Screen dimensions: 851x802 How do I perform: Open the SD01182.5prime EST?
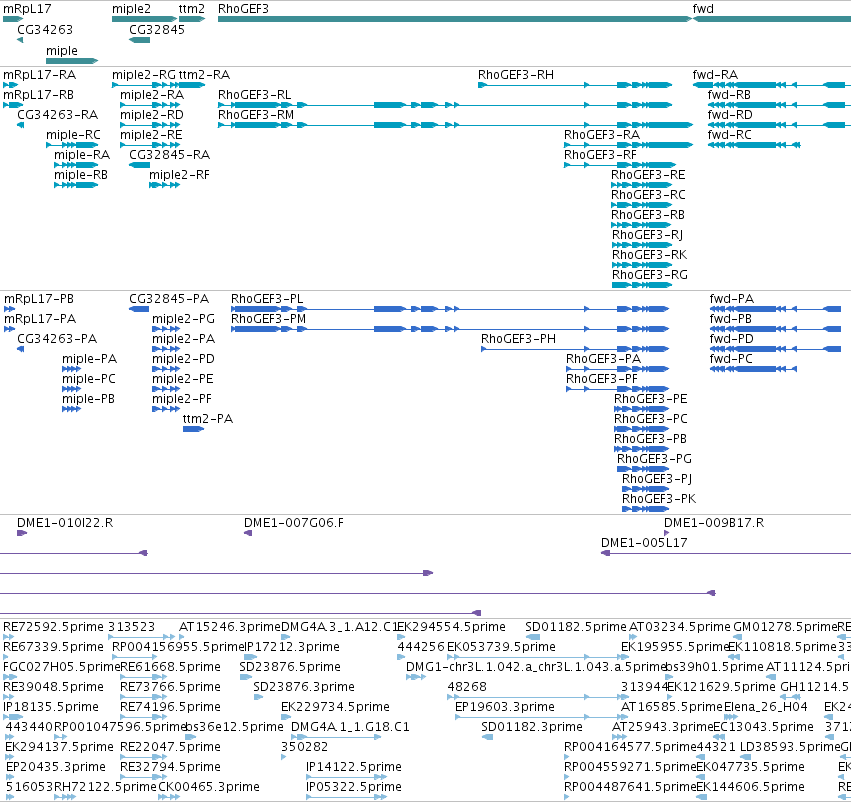533,637
